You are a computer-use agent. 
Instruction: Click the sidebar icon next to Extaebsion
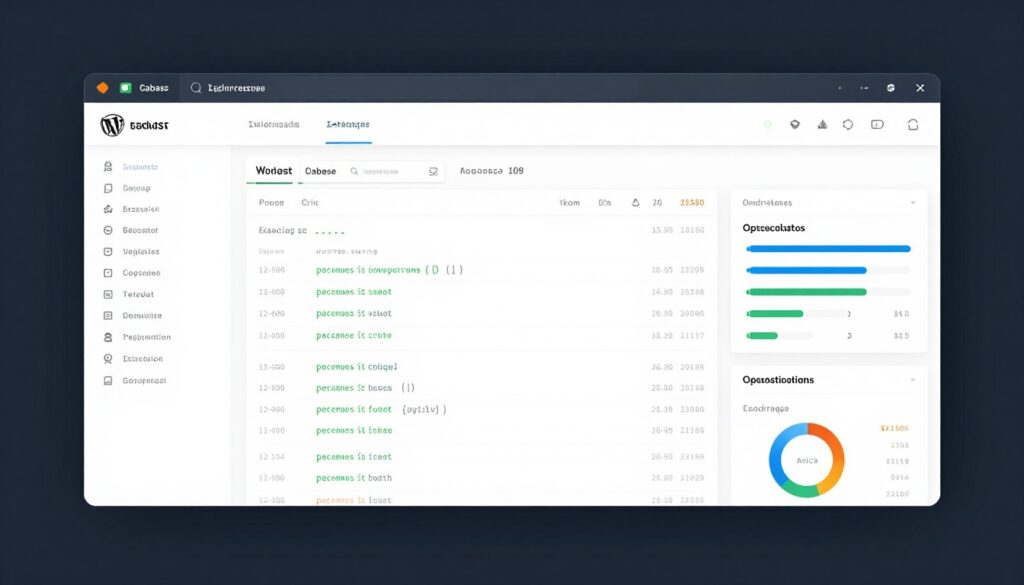click(108, 358)
